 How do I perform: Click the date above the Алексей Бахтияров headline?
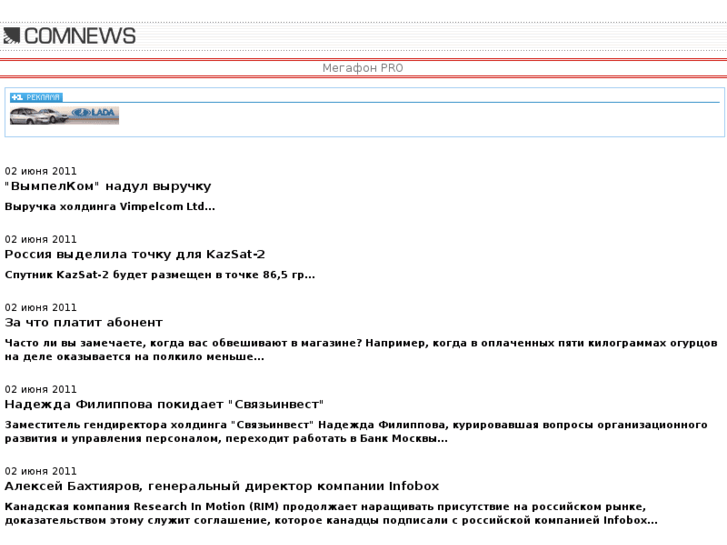41,471
